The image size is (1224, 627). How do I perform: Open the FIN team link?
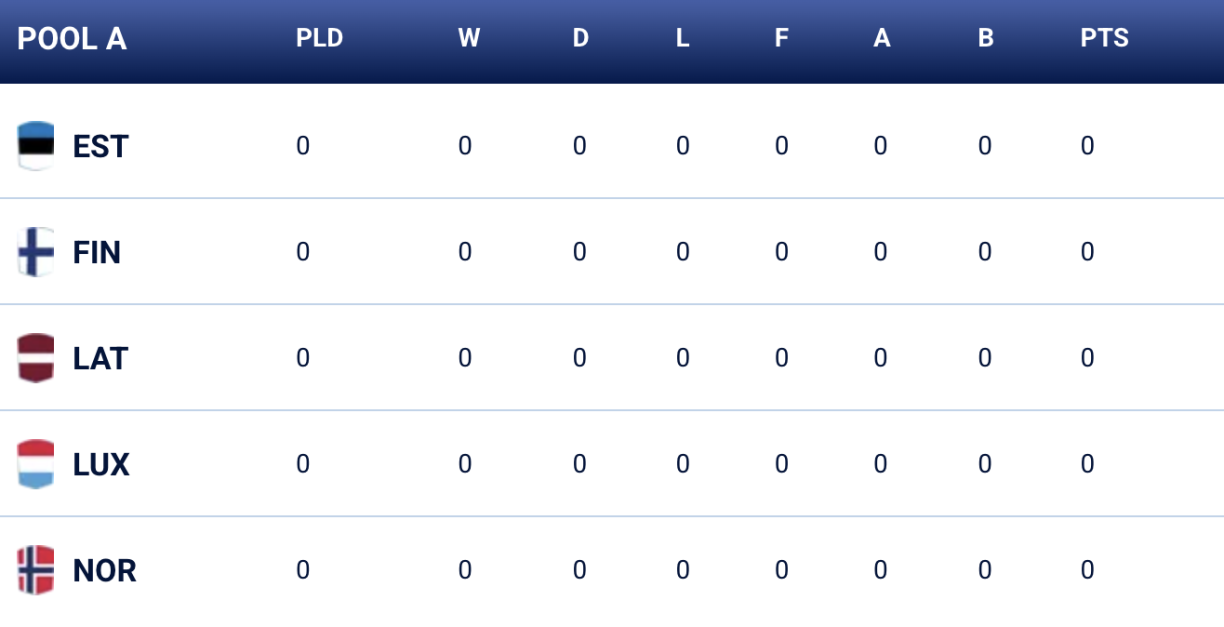pos(97,253)
